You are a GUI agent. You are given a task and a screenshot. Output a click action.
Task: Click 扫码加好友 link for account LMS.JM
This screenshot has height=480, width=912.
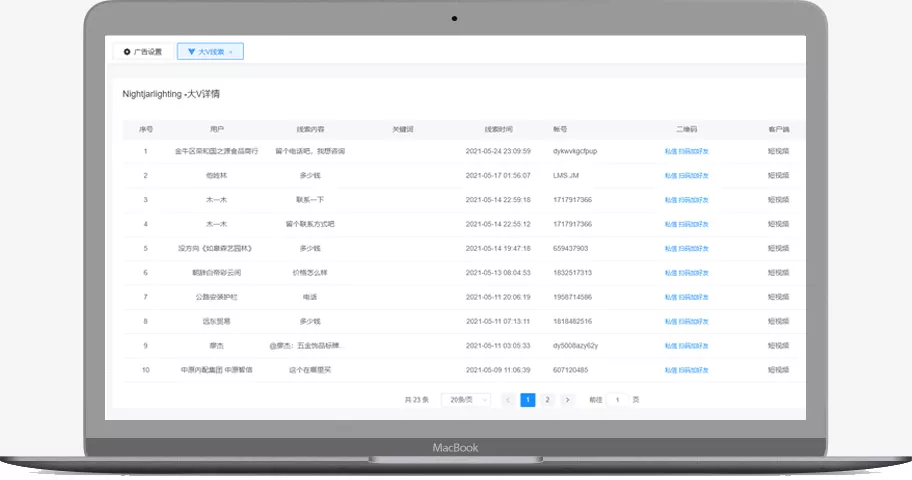click(693, 176)
